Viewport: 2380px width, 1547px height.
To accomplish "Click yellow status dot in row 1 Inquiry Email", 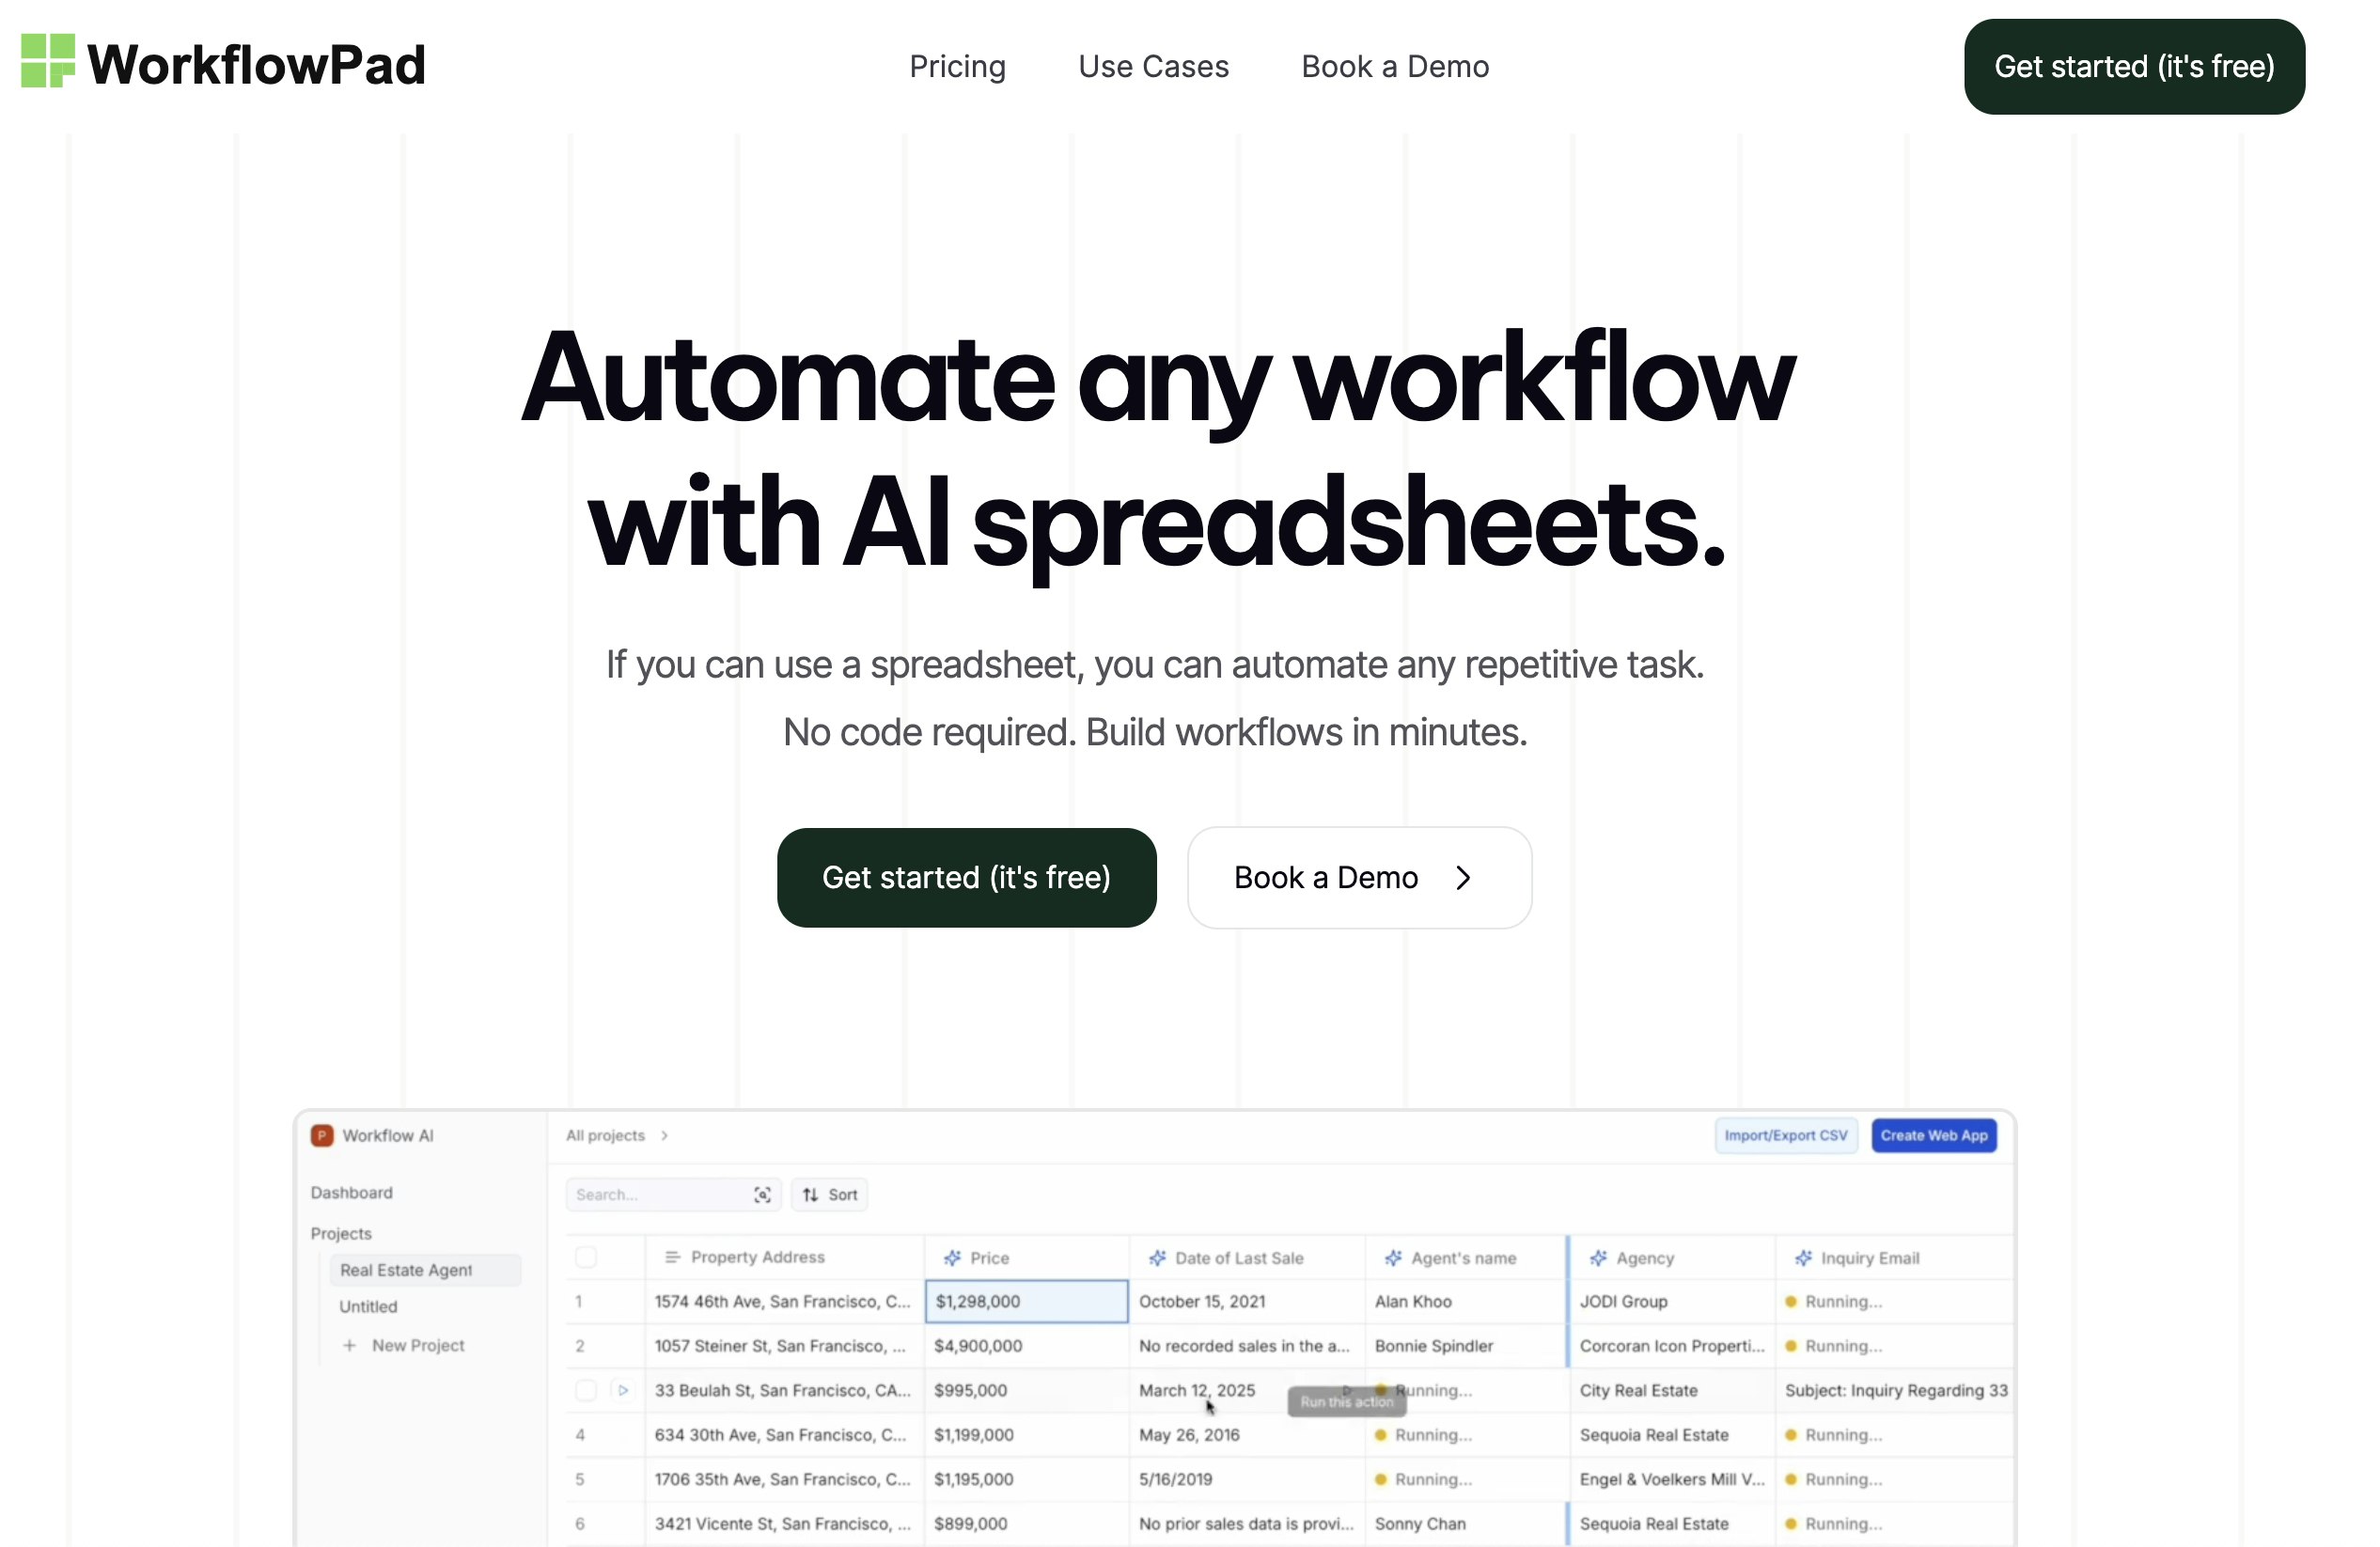I will click(1791, 1301).
